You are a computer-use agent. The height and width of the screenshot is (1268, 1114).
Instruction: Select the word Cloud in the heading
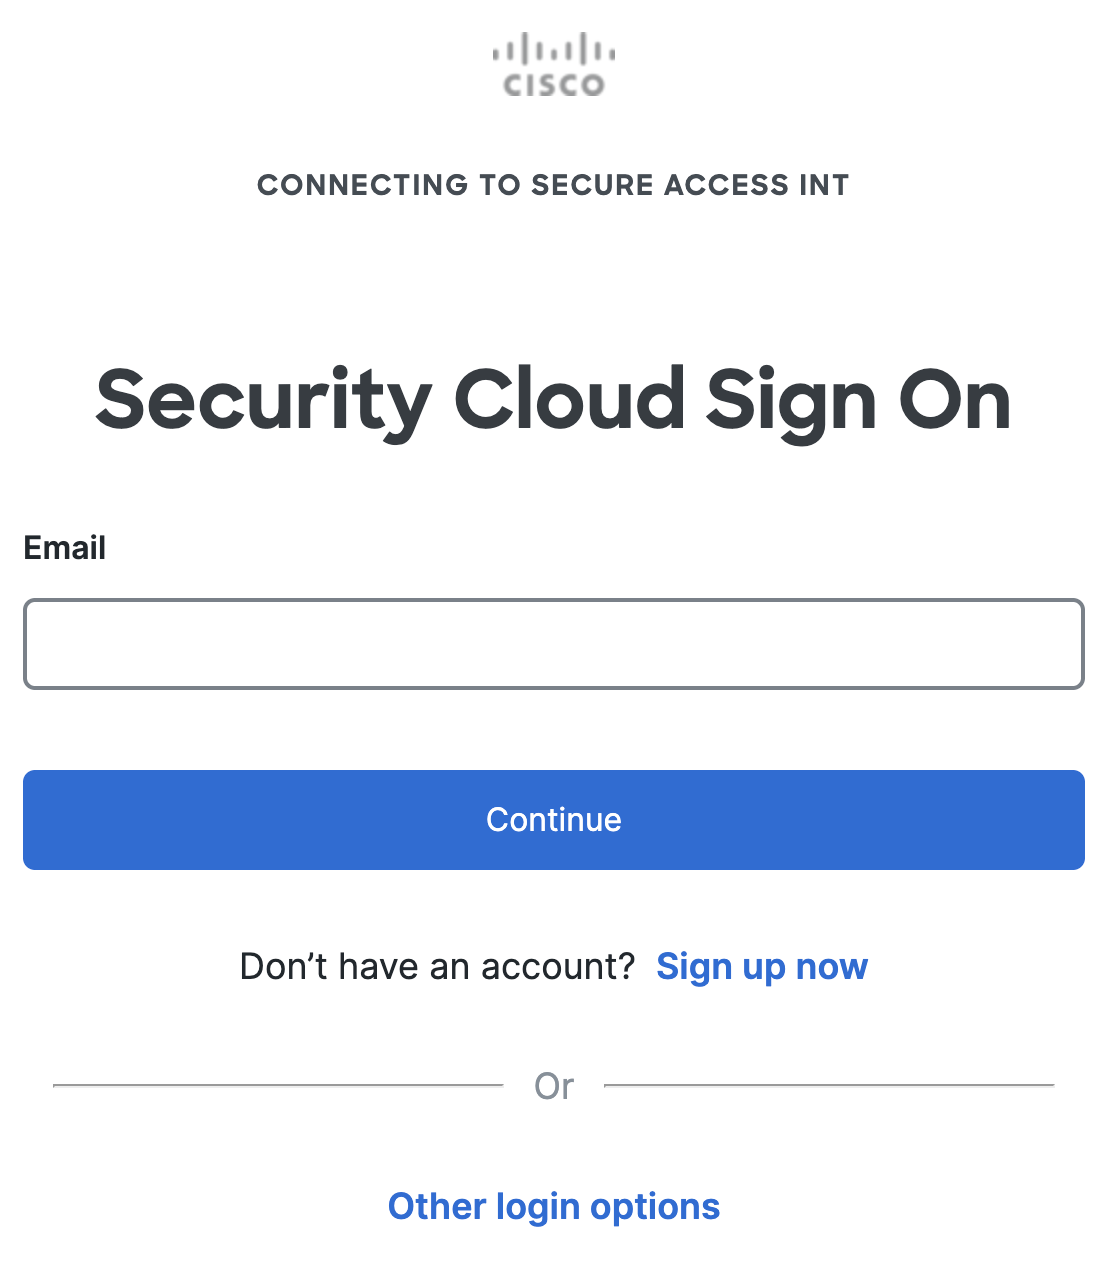coord(570,400)
